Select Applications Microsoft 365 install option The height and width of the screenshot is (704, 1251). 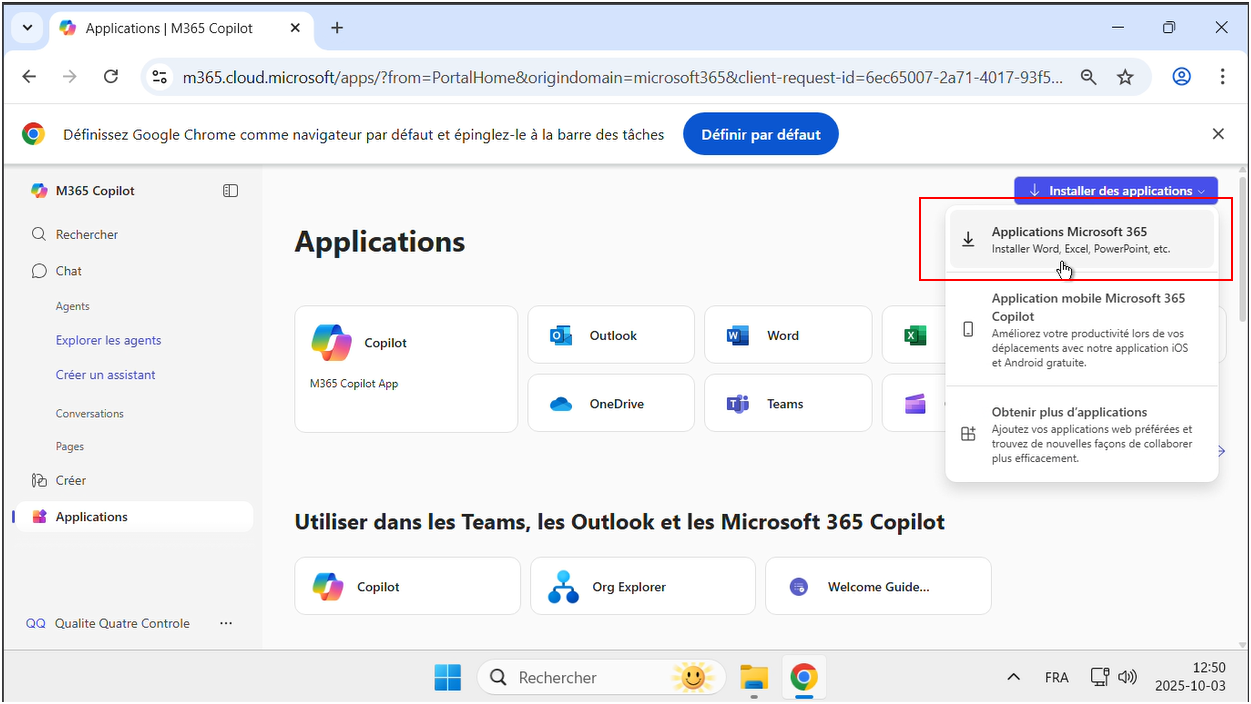click(x=1080, y=240)
